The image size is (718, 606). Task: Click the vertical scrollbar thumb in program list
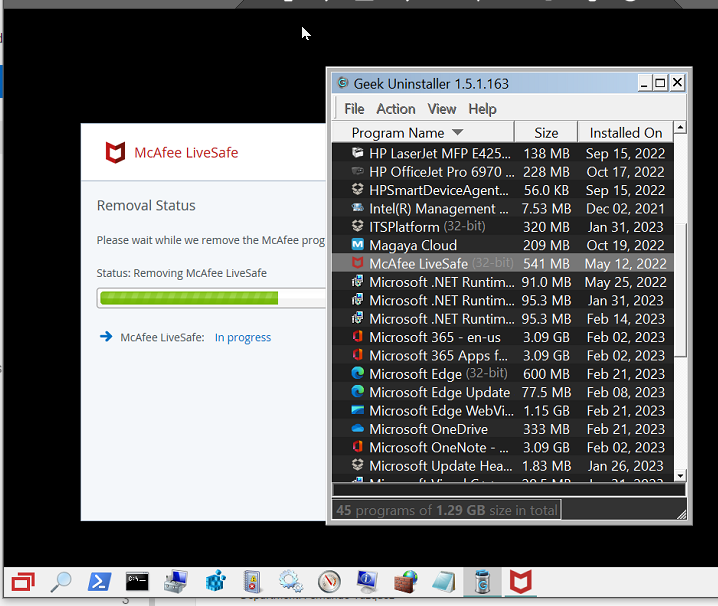coord(680,289)
